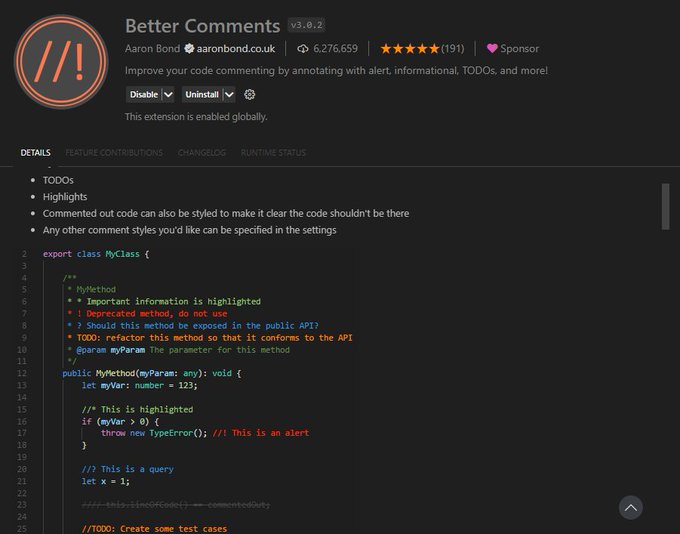Viewport: 680px width, 534px height.
Task: Click the 'TODOs' bullet item
Action: click(58, 180)
